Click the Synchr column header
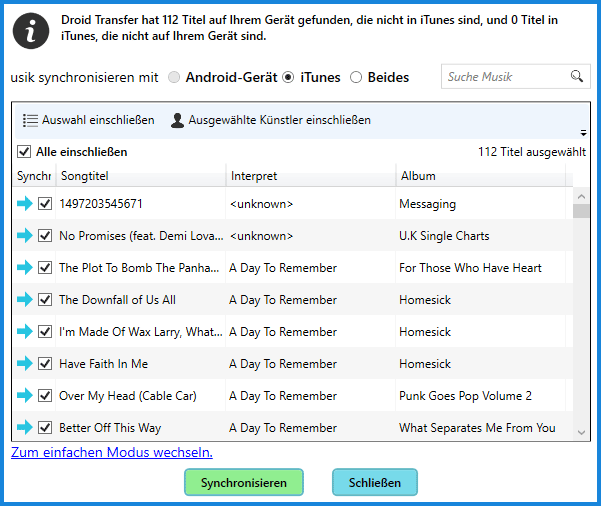 (x=34, y=176)
